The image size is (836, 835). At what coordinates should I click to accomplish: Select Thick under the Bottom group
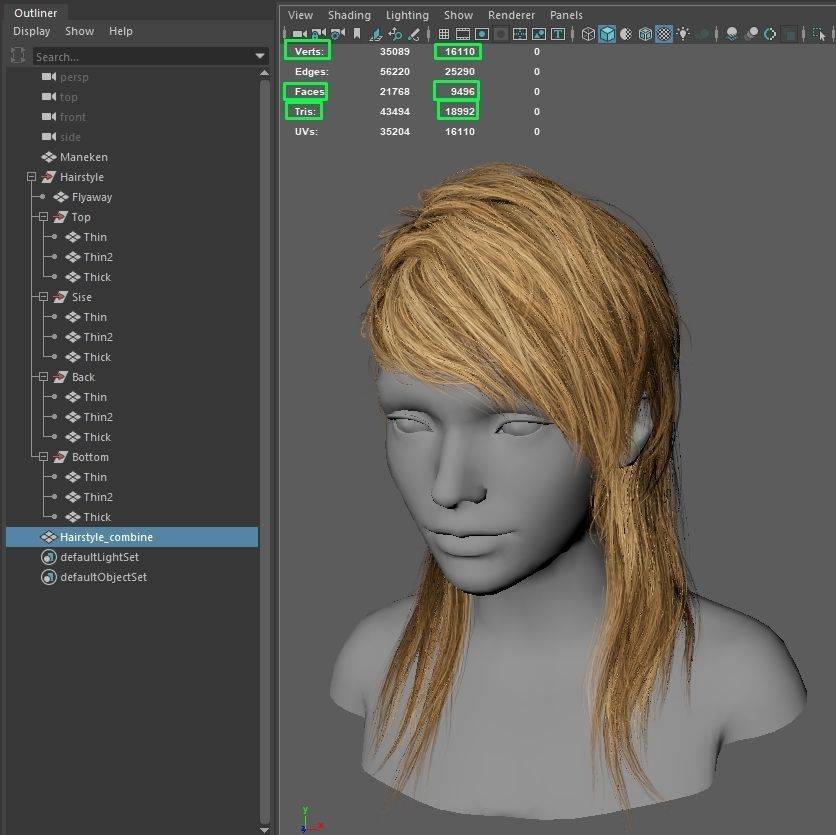(97, 517)
